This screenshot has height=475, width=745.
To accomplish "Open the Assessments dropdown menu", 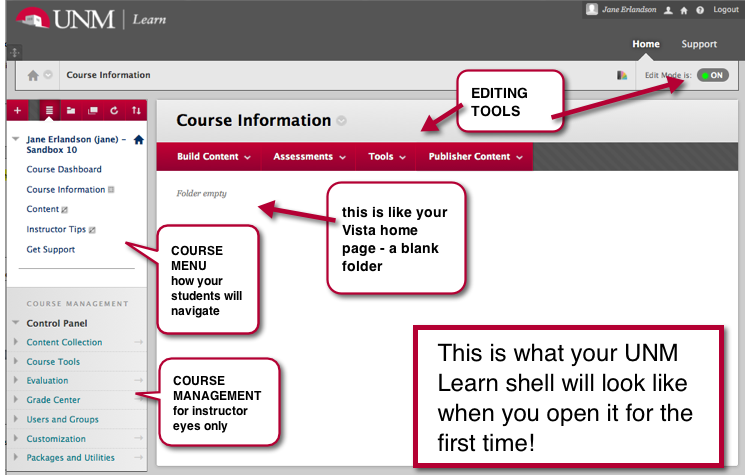I will (309, 157).
